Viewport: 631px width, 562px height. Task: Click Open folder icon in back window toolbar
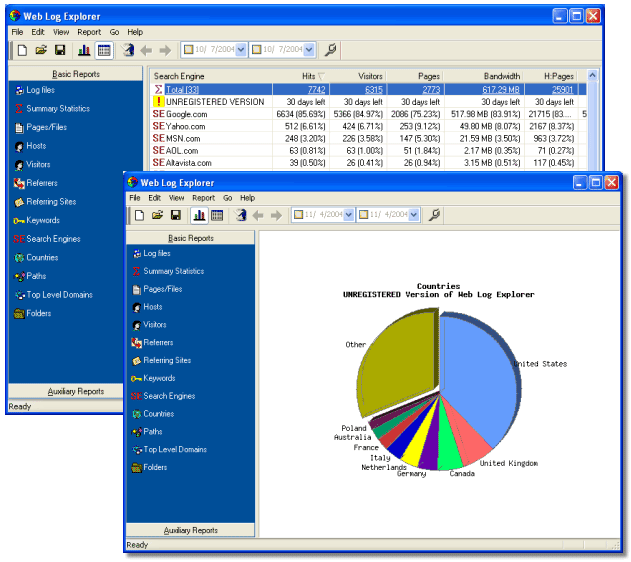(41, 50)
